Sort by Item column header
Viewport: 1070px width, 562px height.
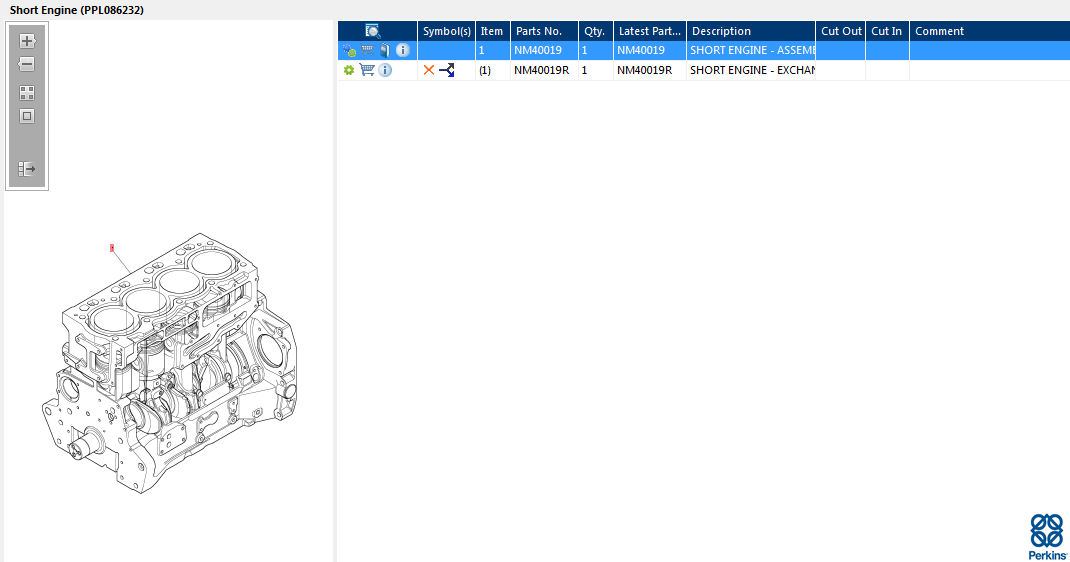pyautogui.click(x=492, y=31)
